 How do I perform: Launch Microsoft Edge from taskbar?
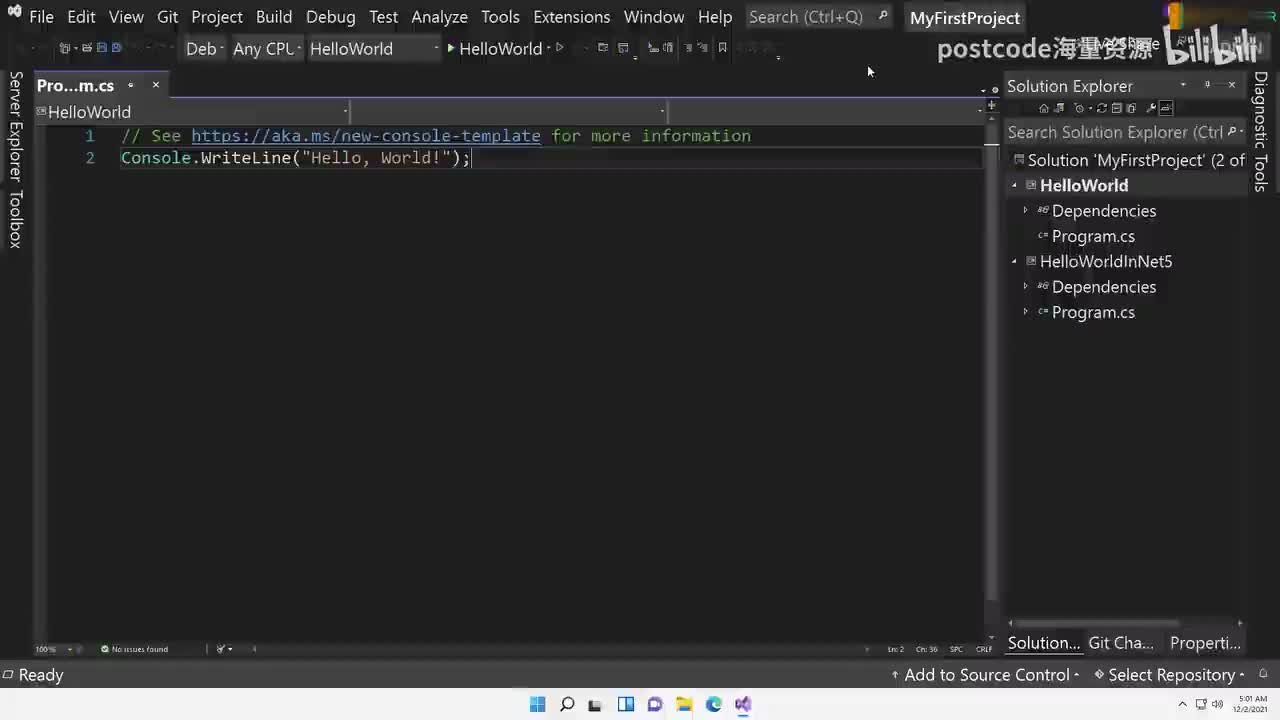point(713,704)
